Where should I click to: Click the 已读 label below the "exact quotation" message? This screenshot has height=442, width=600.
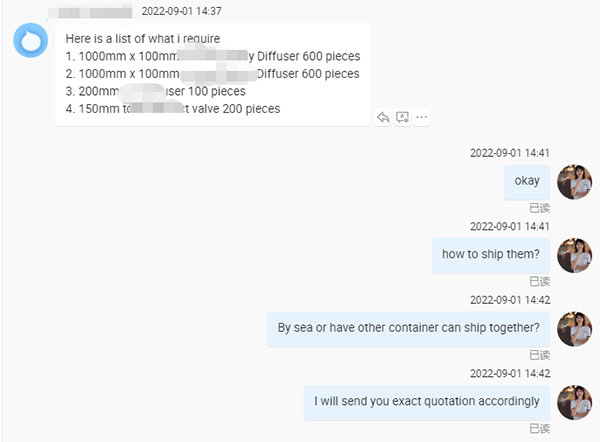pyautogui.click(x=540, y=429)
